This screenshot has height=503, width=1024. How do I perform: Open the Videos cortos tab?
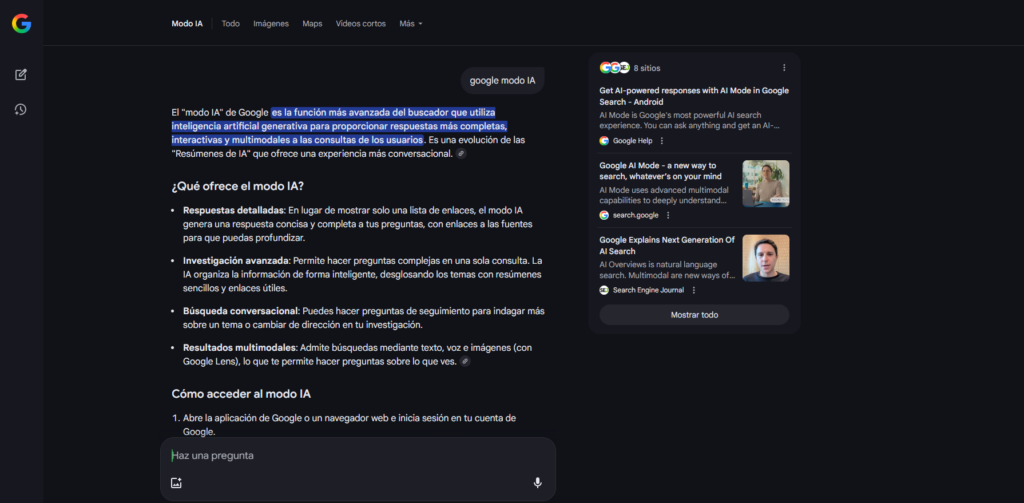(x=360, y=23)
